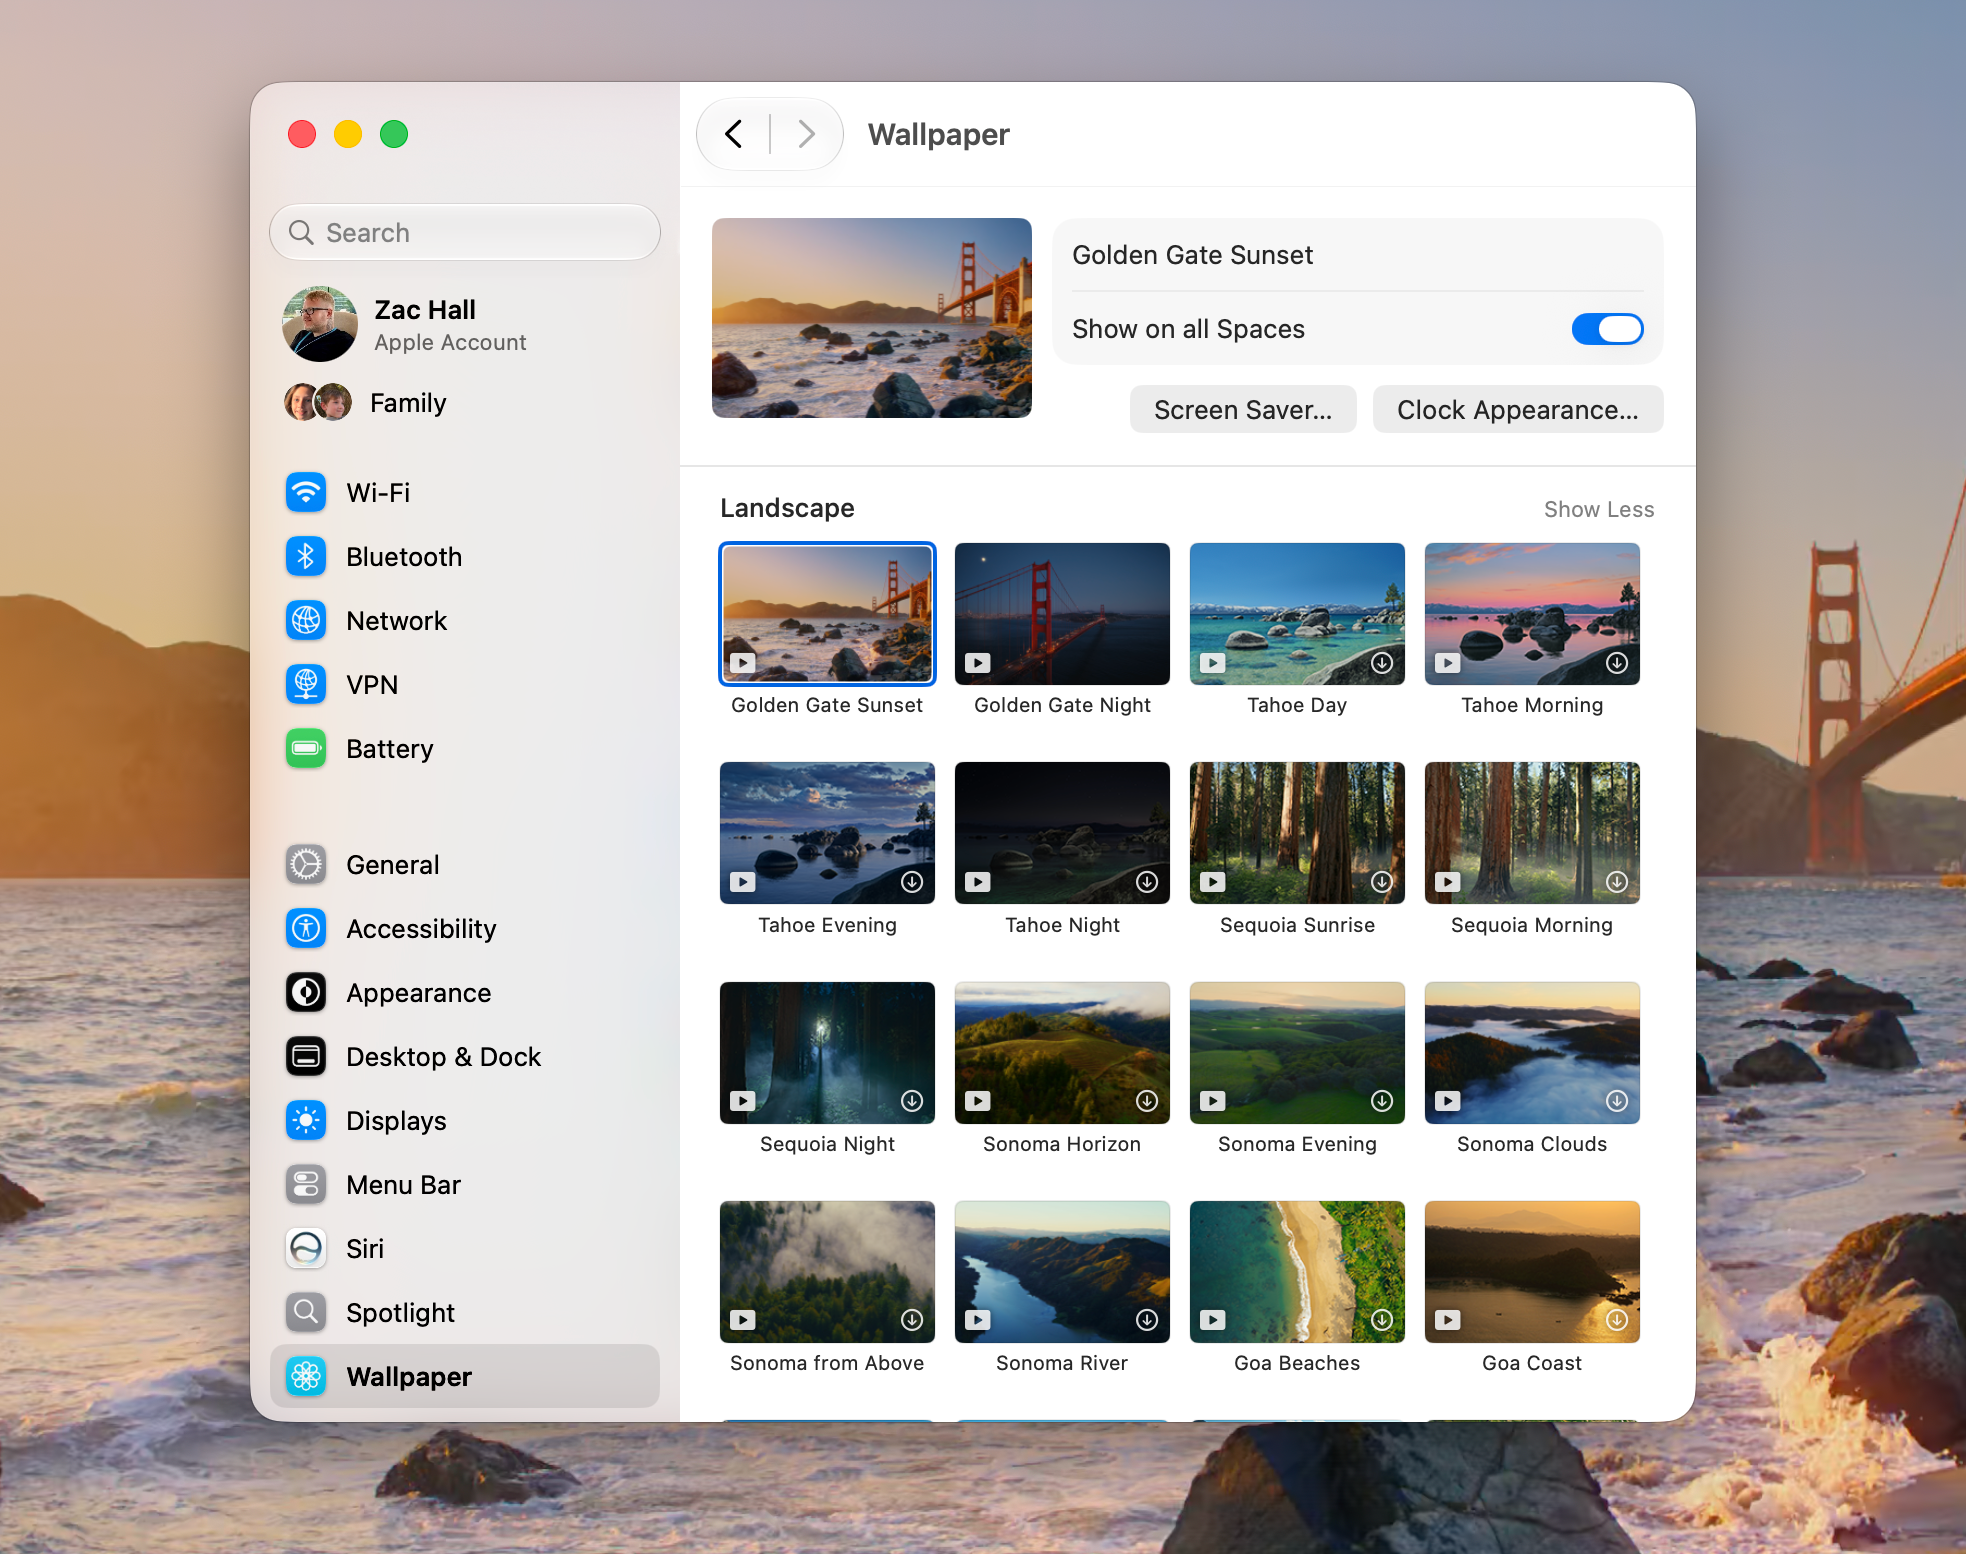Click download icon on Goa Beaches
Image resolution: width=1966 pixels, height=1554 pixels.
coord(1382,1320)
